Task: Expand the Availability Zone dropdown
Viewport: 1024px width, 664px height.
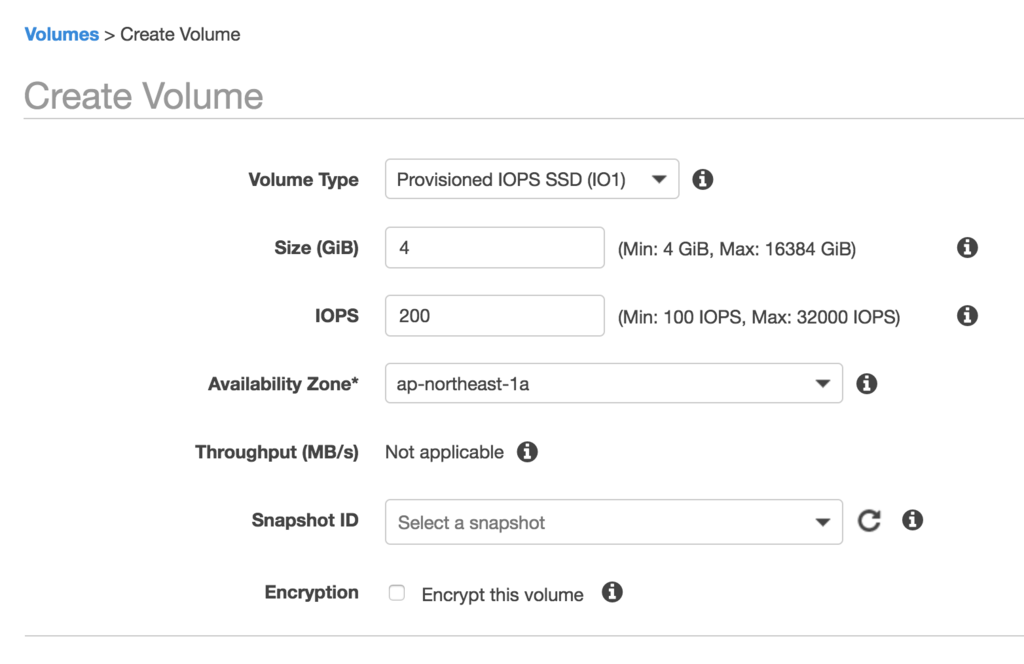Action: coord(613,384)
